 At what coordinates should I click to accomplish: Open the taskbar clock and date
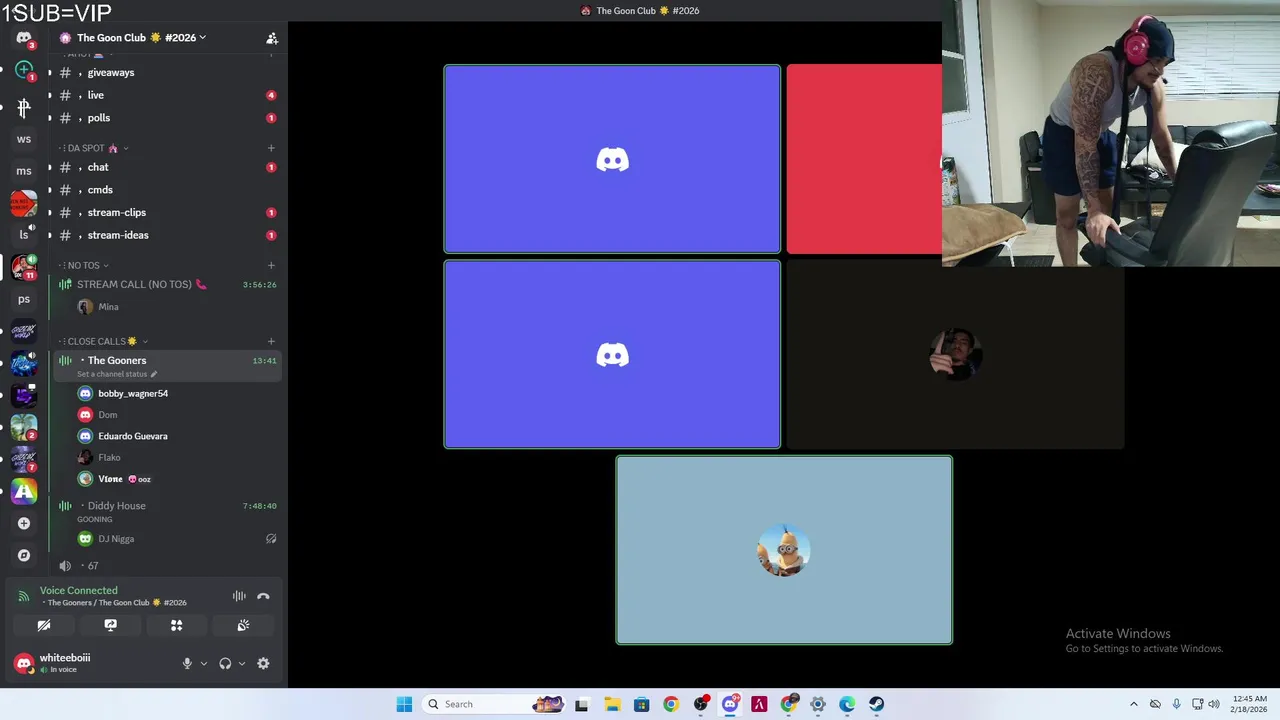1250,704
